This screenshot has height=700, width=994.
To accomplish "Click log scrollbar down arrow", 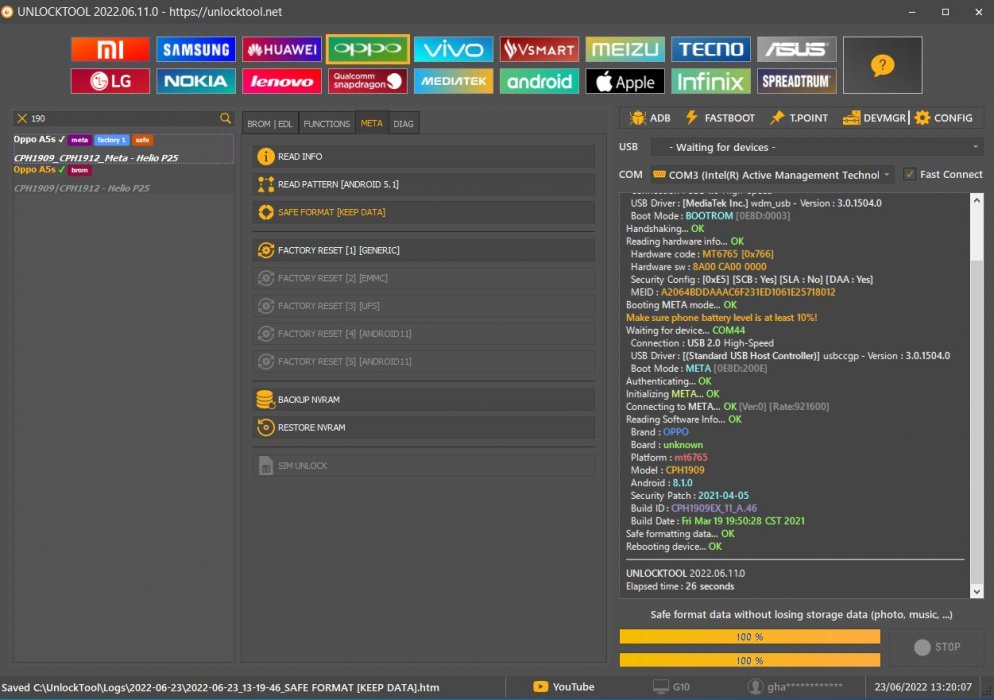I will [x=976, y=591].
